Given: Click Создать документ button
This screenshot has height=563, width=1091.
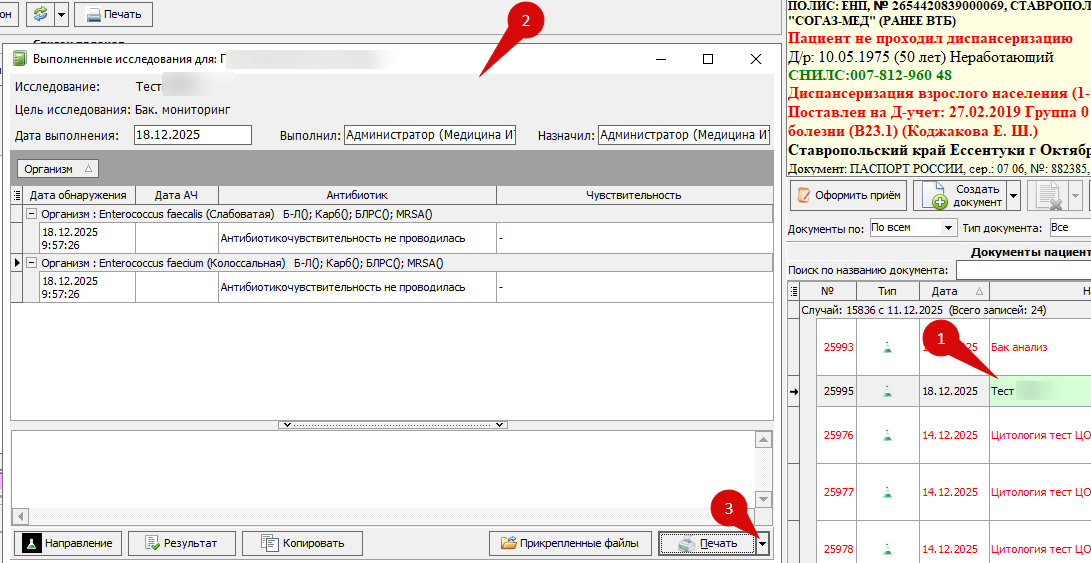Looking at the screenshot, I should (x=959, y=196).
